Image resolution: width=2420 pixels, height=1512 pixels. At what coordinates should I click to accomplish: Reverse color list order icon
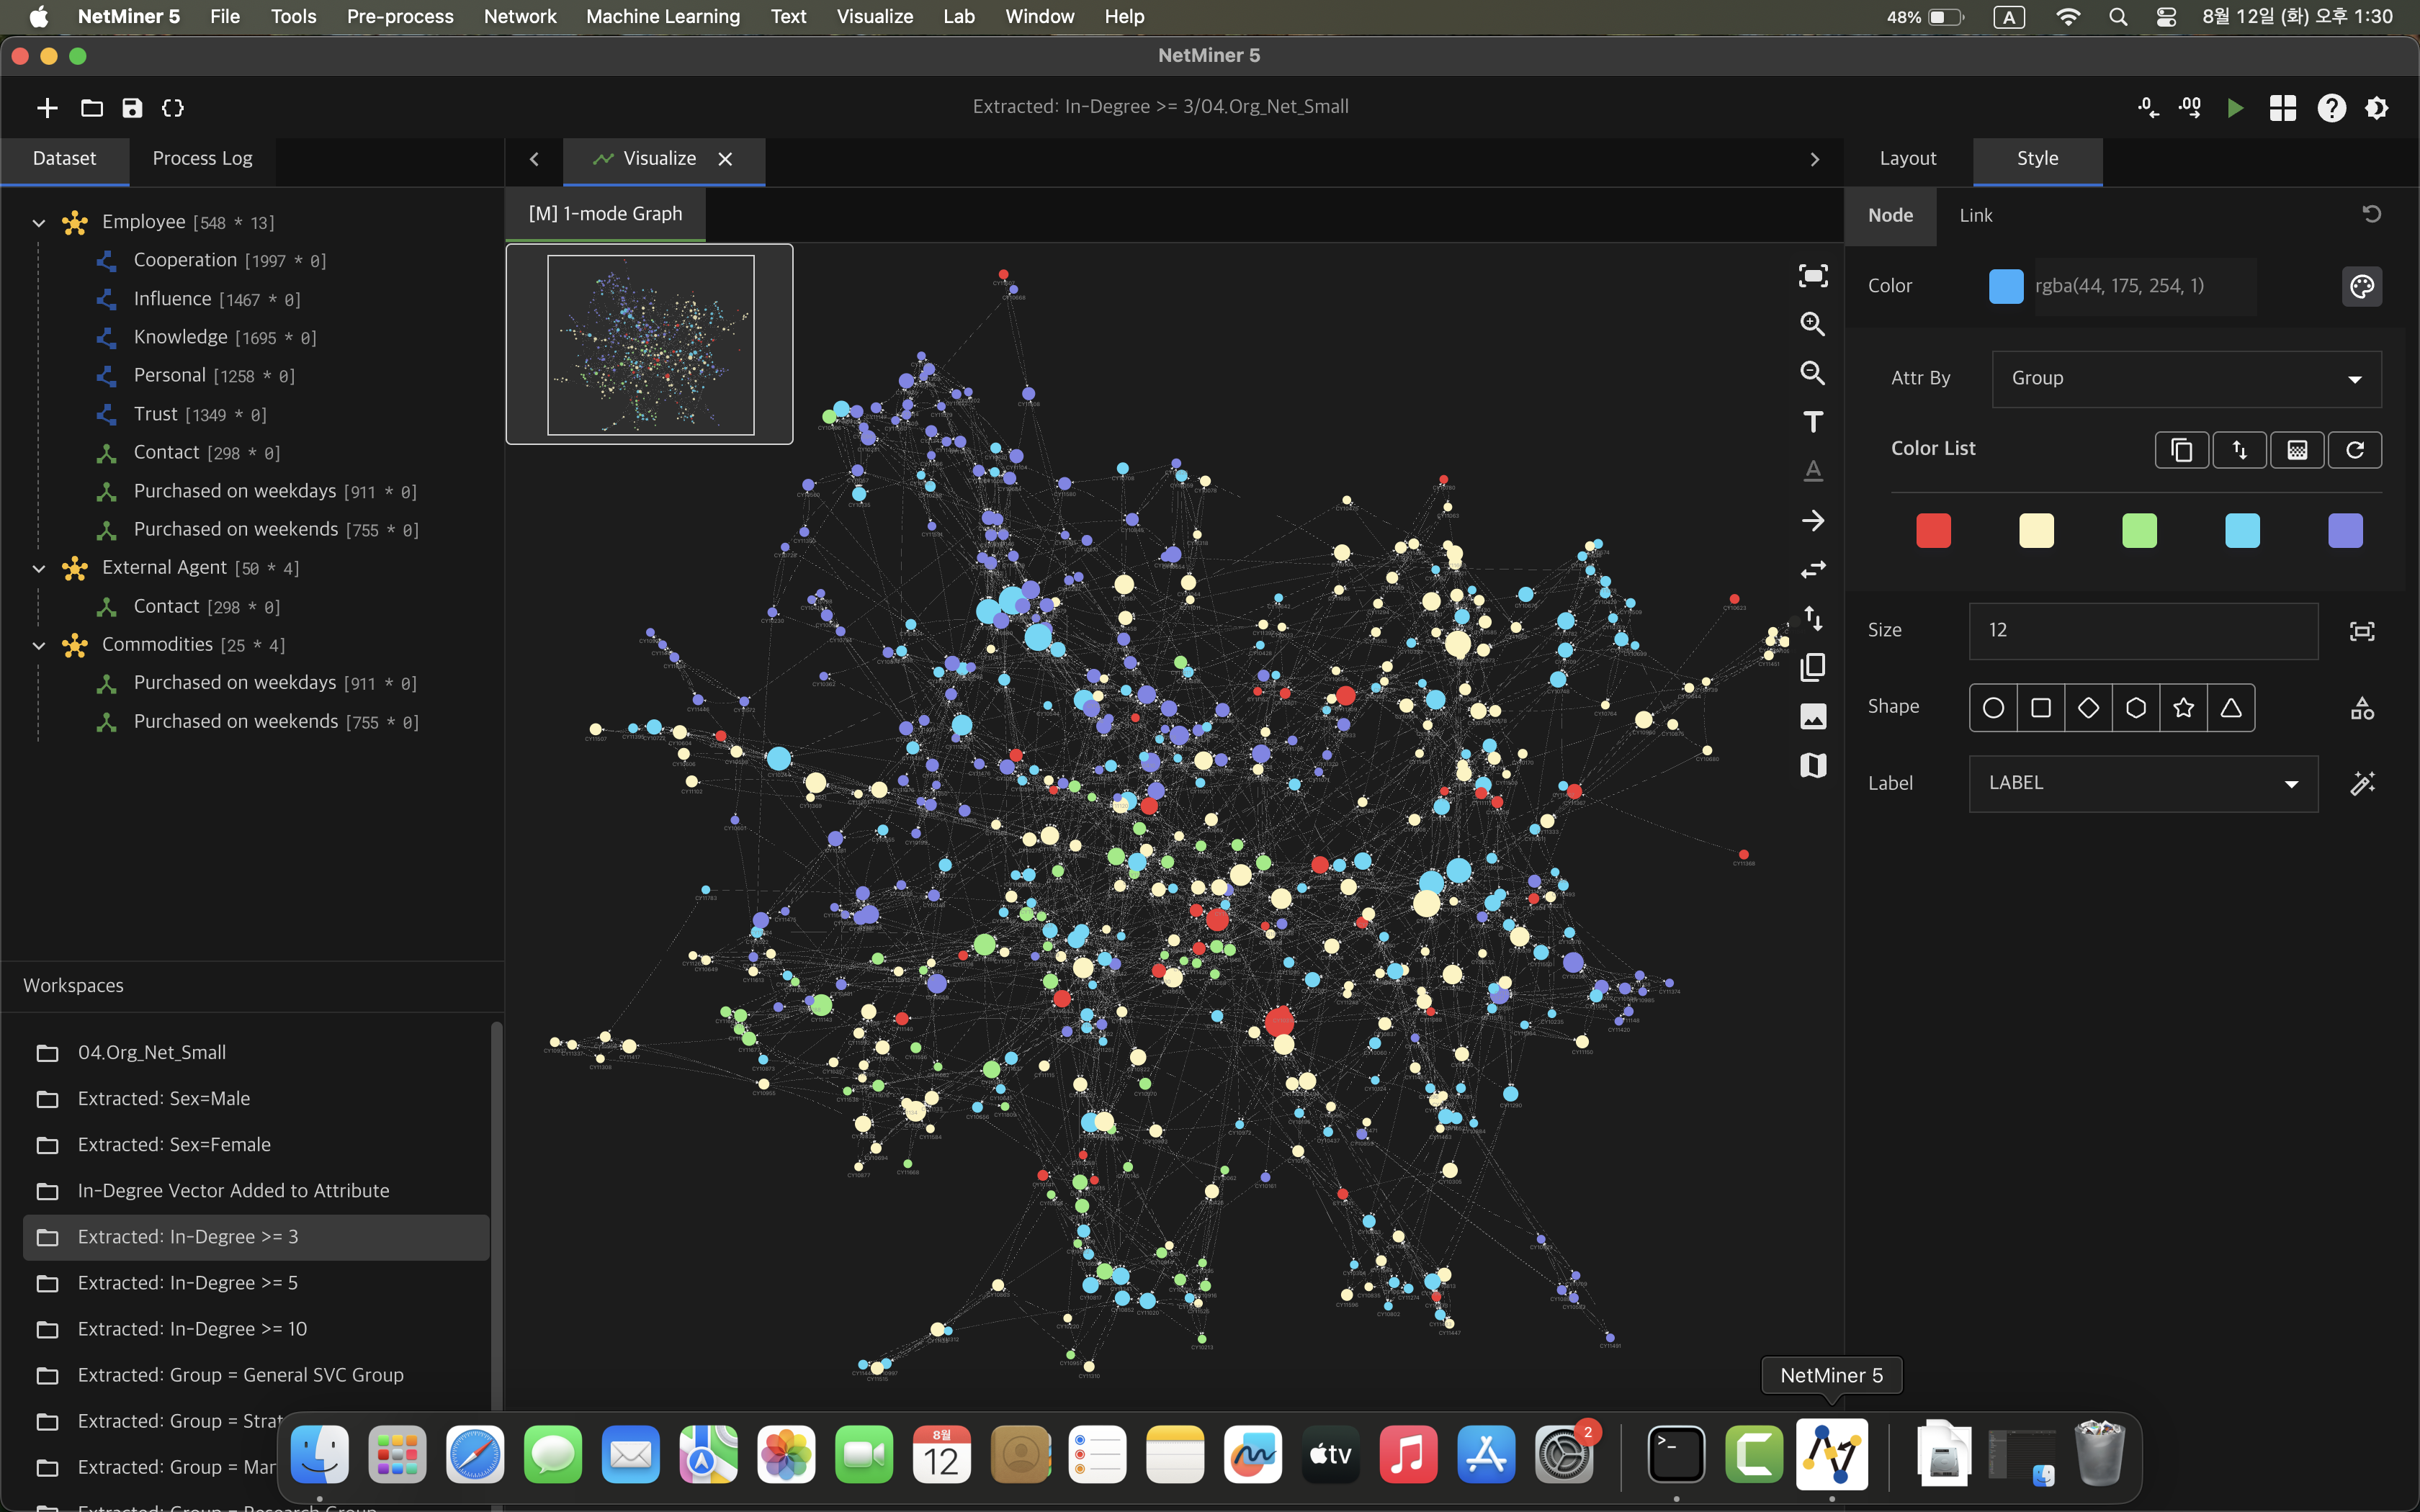(x=2240, y=450)
